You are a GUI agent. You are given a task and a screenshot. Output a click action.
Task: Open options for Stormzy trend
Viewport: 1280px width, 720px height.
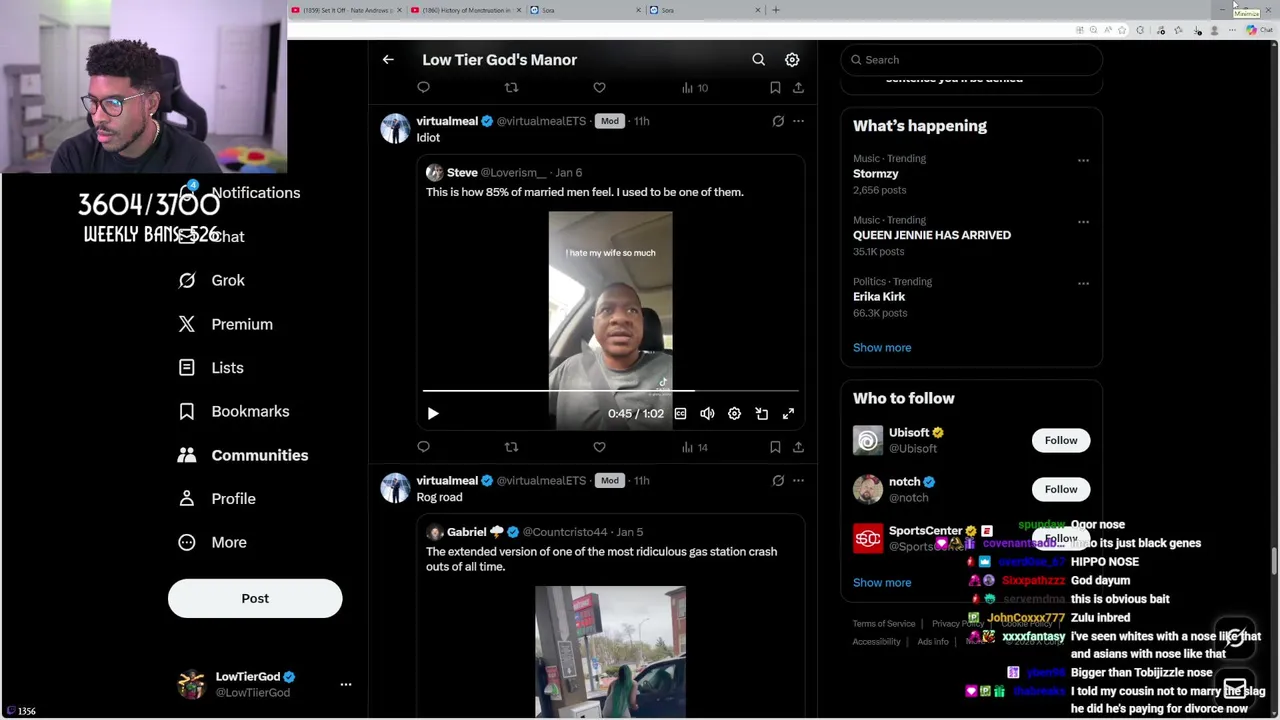coord(1083,160)
